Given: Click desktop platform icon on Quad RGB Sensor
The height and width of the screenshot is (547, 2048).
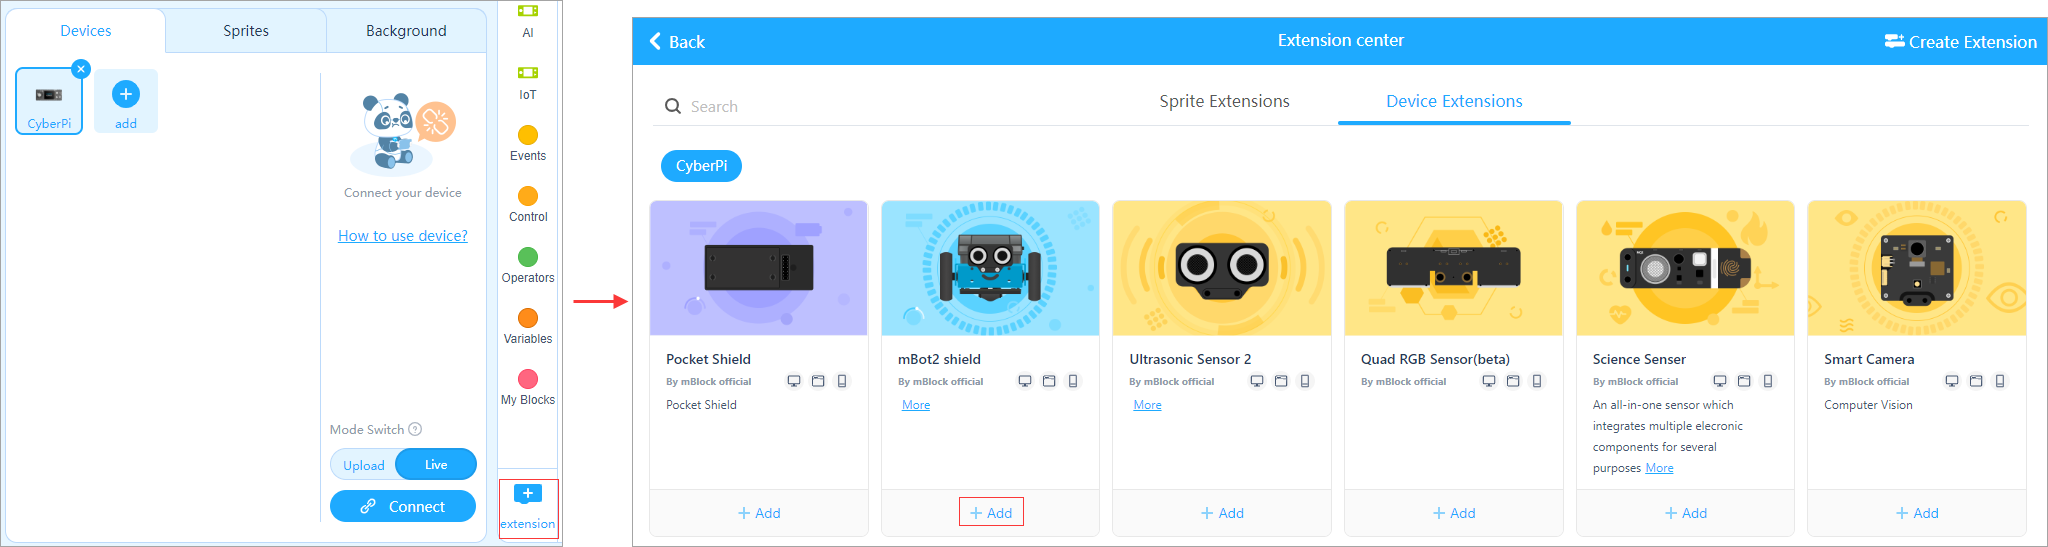Looking at the screenshot, I should click(x=1489, y=381).
